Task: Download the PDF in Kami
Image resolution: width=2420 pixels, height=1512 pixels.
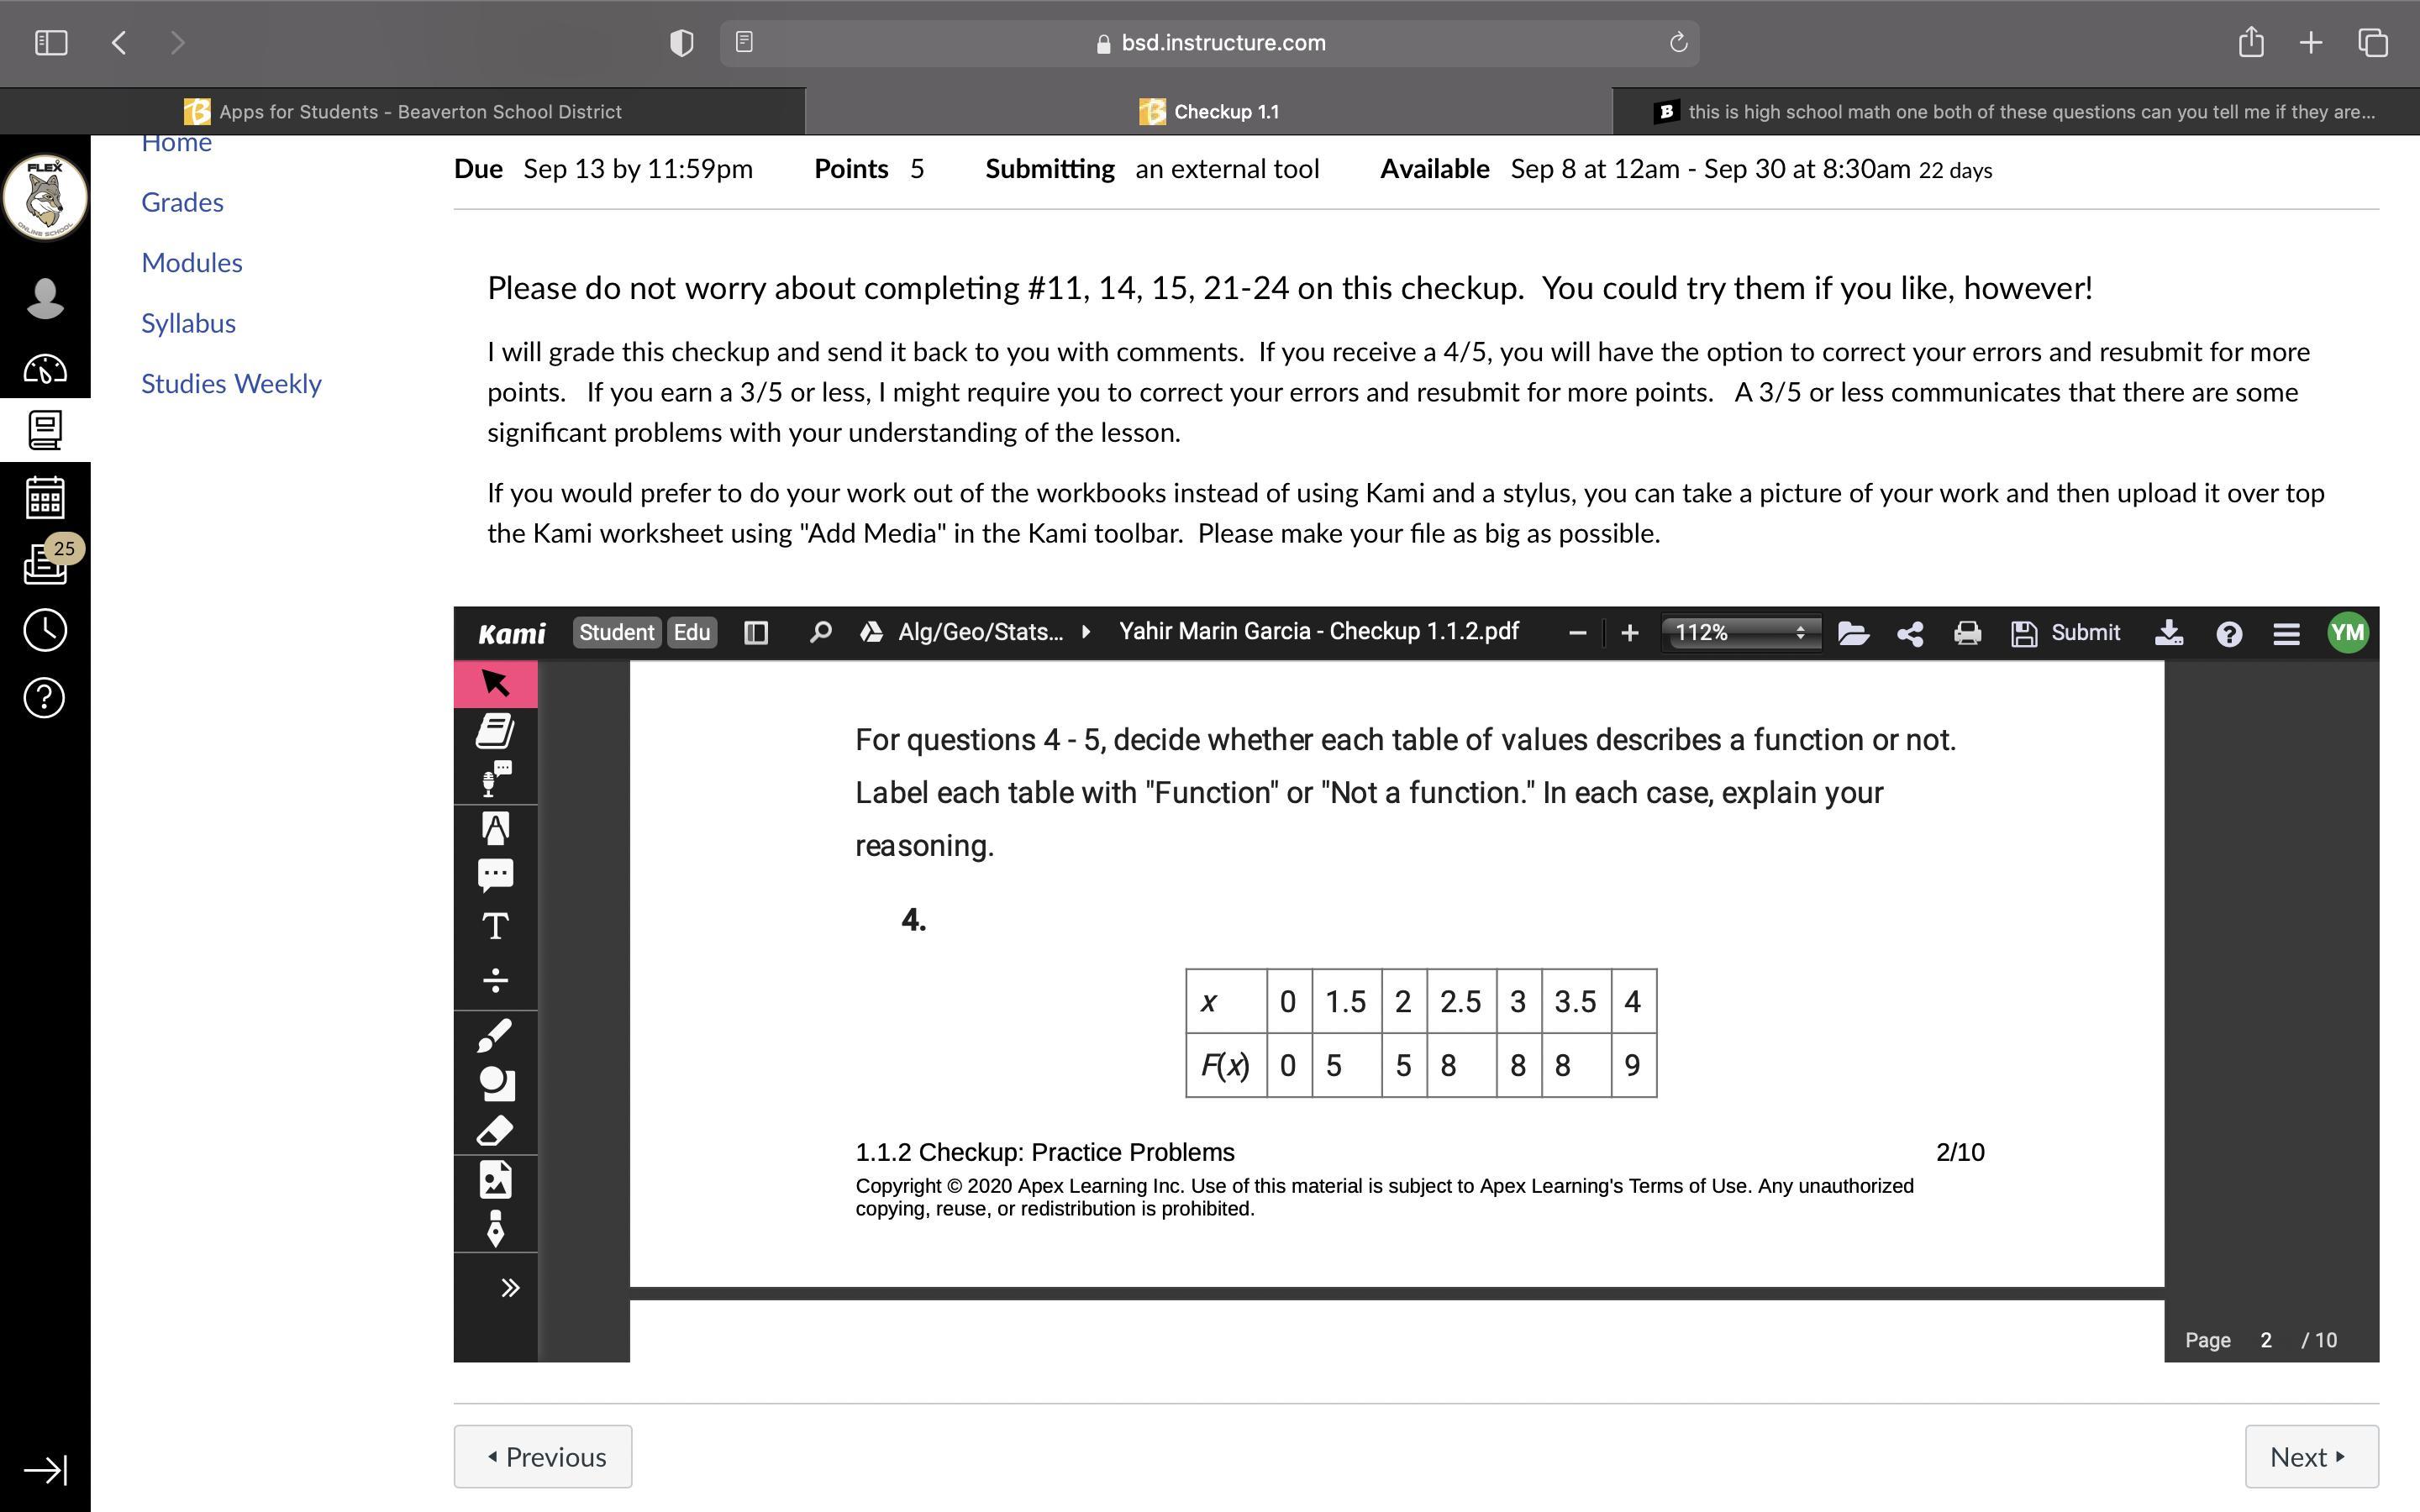Action: pyautogui.click(x=2168, y=633)
